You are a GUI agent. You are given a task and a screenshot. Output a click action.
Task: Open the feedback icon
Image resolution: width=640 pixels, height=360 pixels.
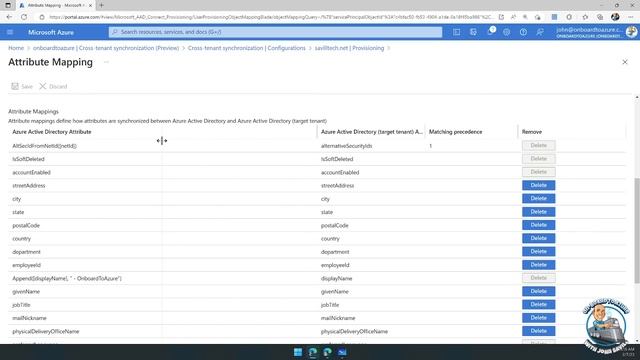coord(540,32)
